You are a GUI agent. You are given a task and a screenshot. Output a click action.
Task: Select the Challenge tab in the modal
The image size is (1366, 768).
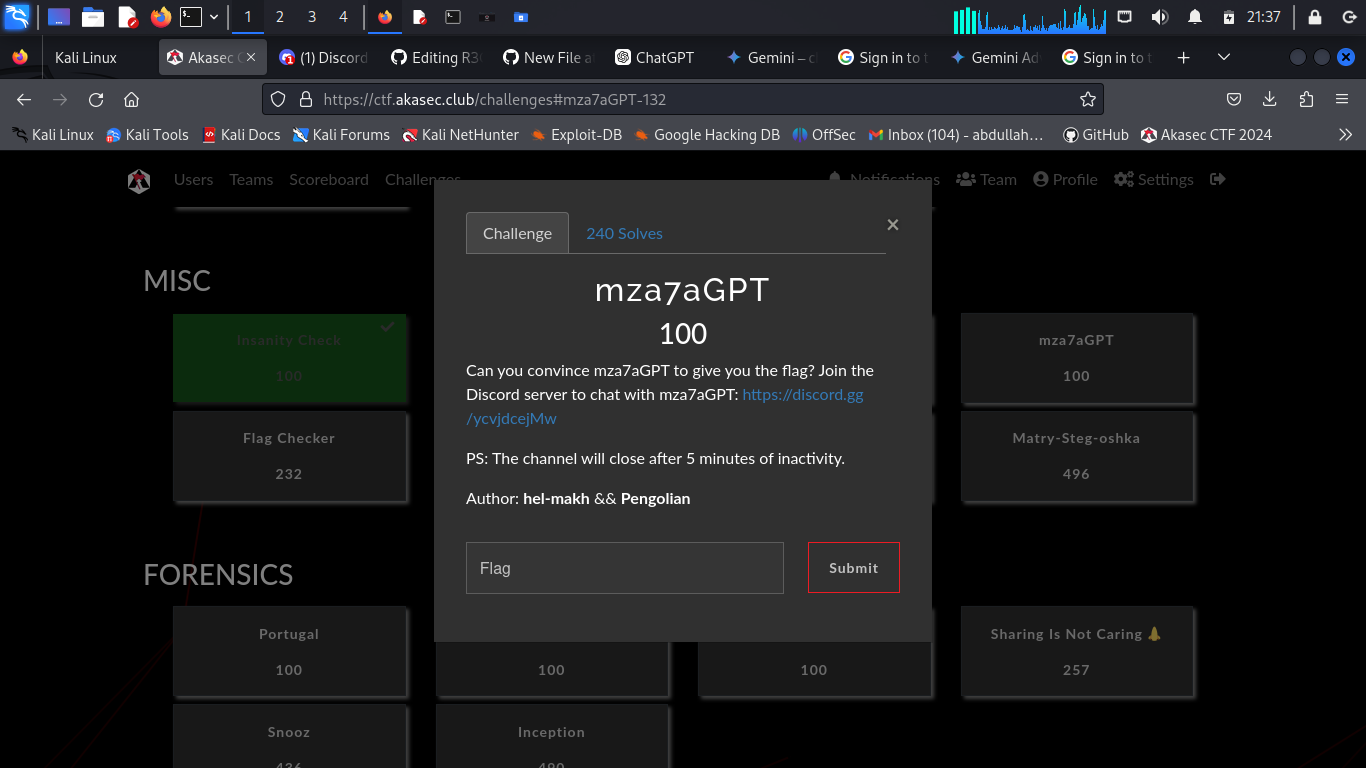coord(517,233)
